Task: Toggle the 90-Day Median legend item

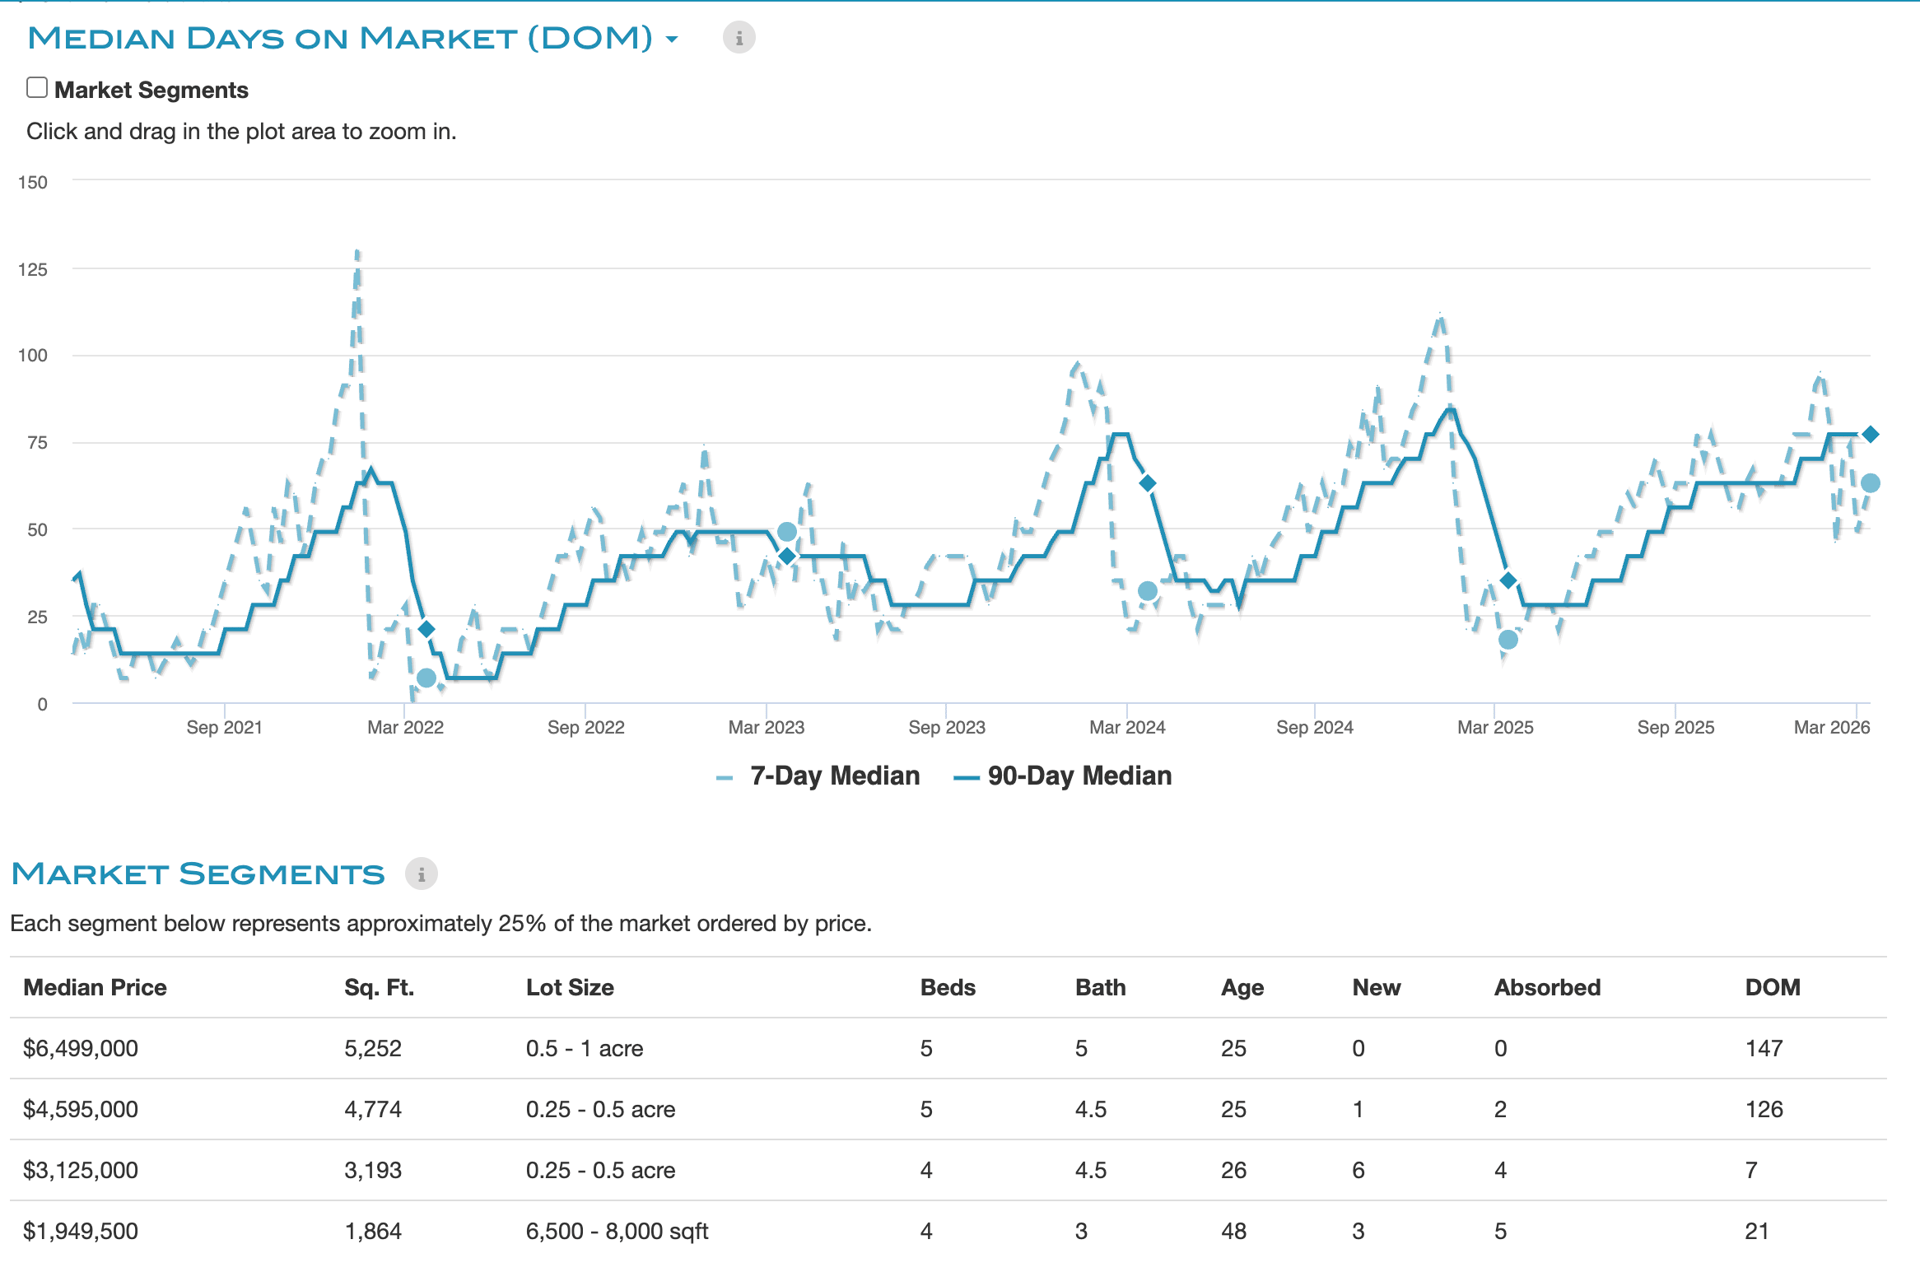Action: point(1078,776)
